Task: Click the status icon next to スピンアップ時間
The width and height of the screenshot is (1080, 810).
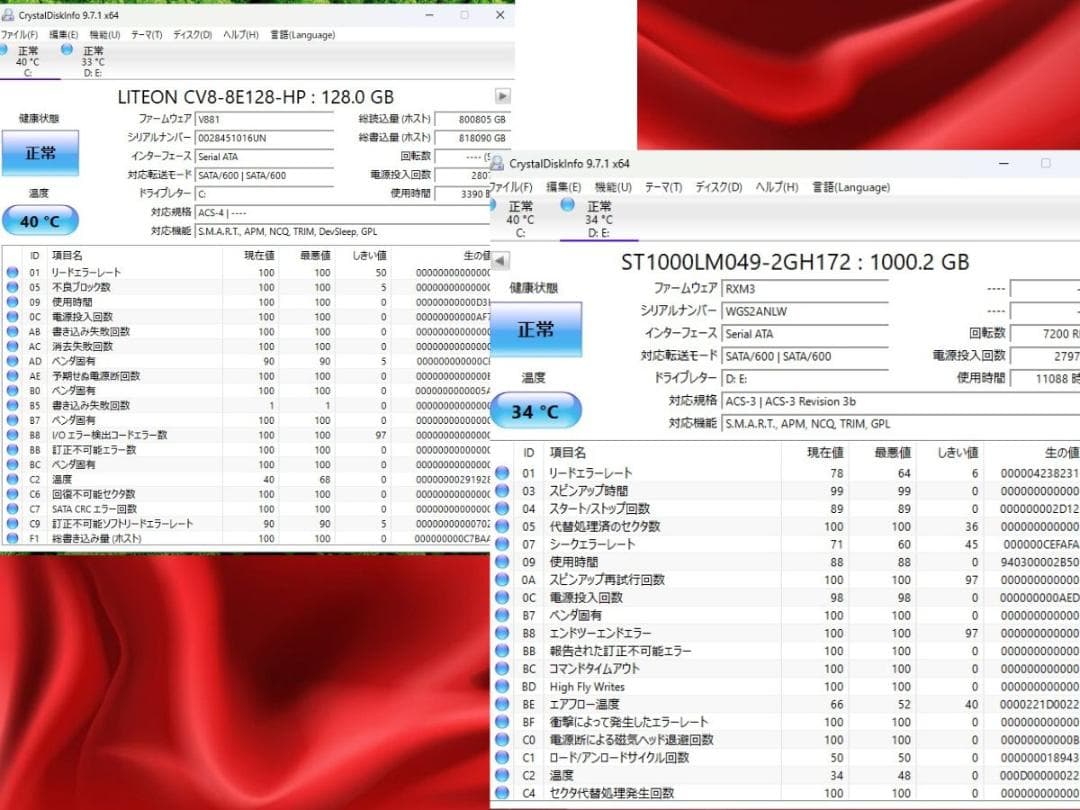Action: point(500,492)
